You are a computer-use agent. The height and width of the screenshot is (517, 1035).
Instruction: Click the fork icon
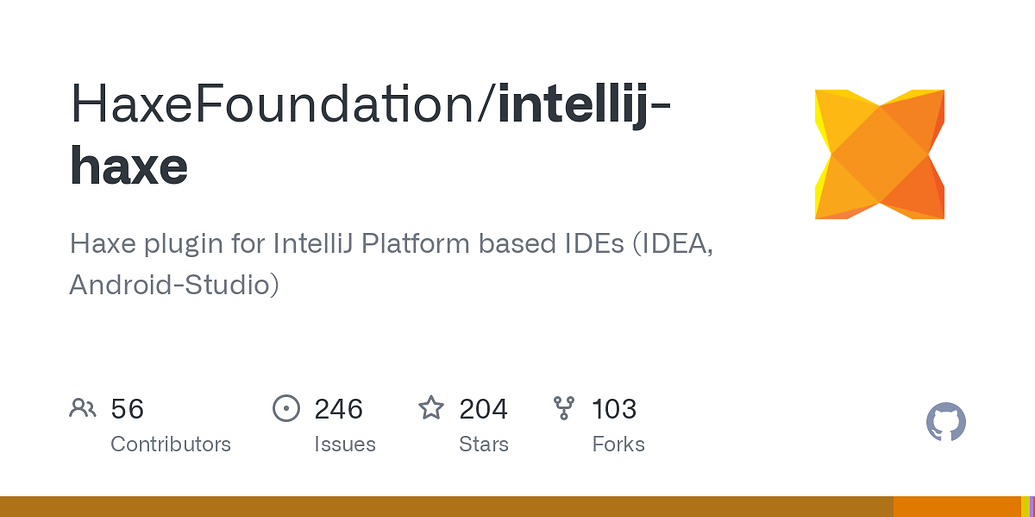[564, 408]
